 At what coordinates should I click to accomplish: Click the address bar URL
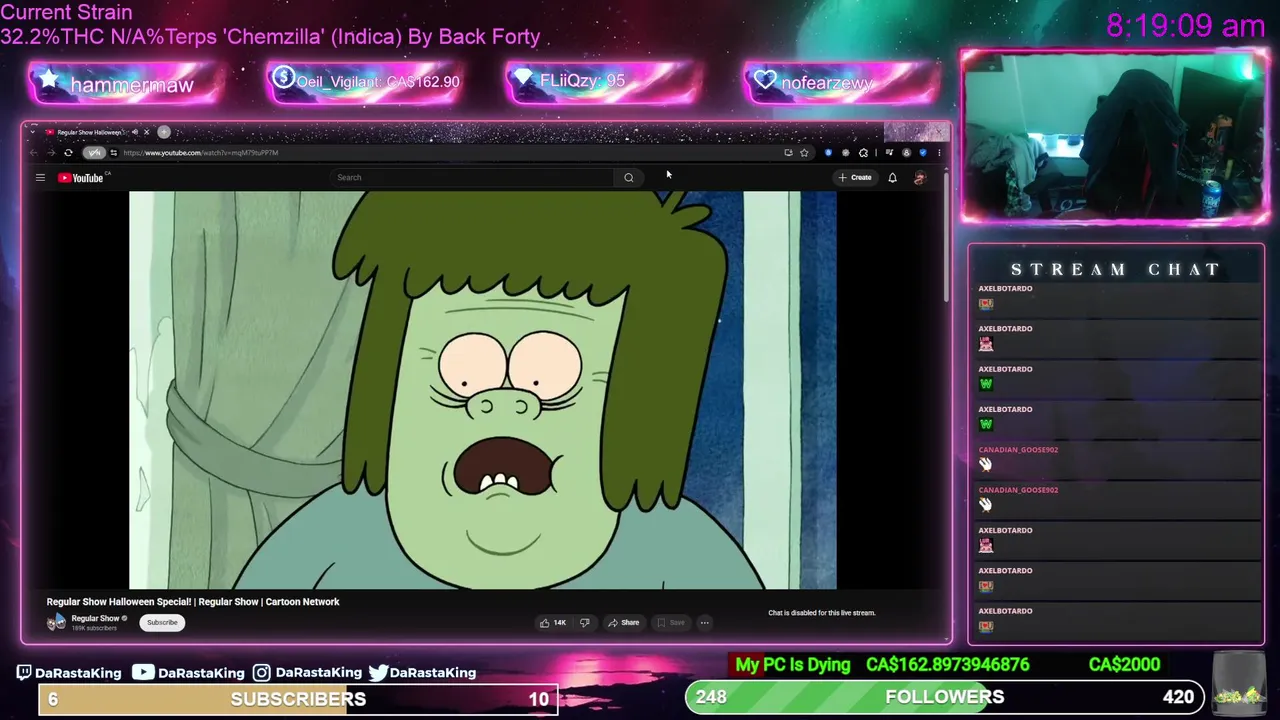pos(201,153)
